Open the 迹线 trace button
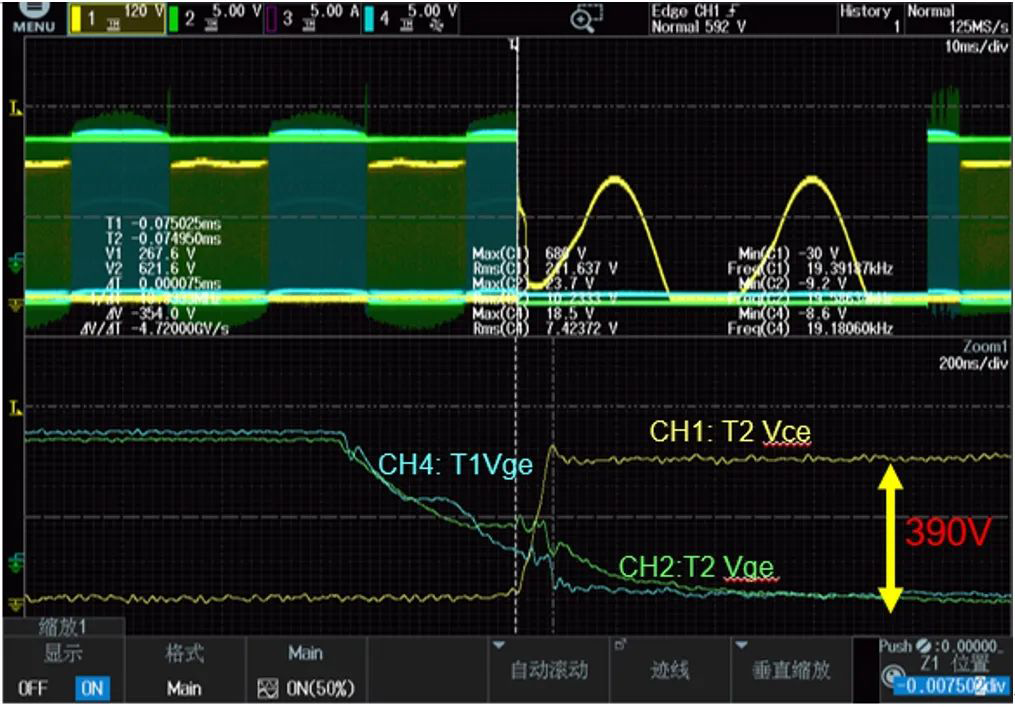 pyautogui.click(x=670, y=671)
